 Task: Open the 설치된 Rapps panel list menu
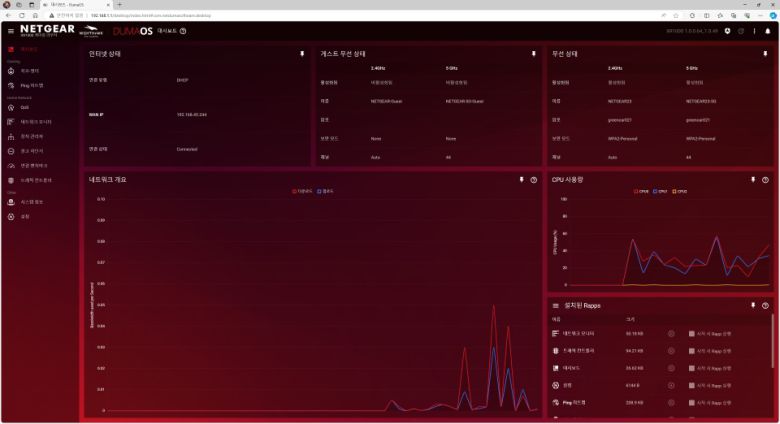[x=555, y=305]
